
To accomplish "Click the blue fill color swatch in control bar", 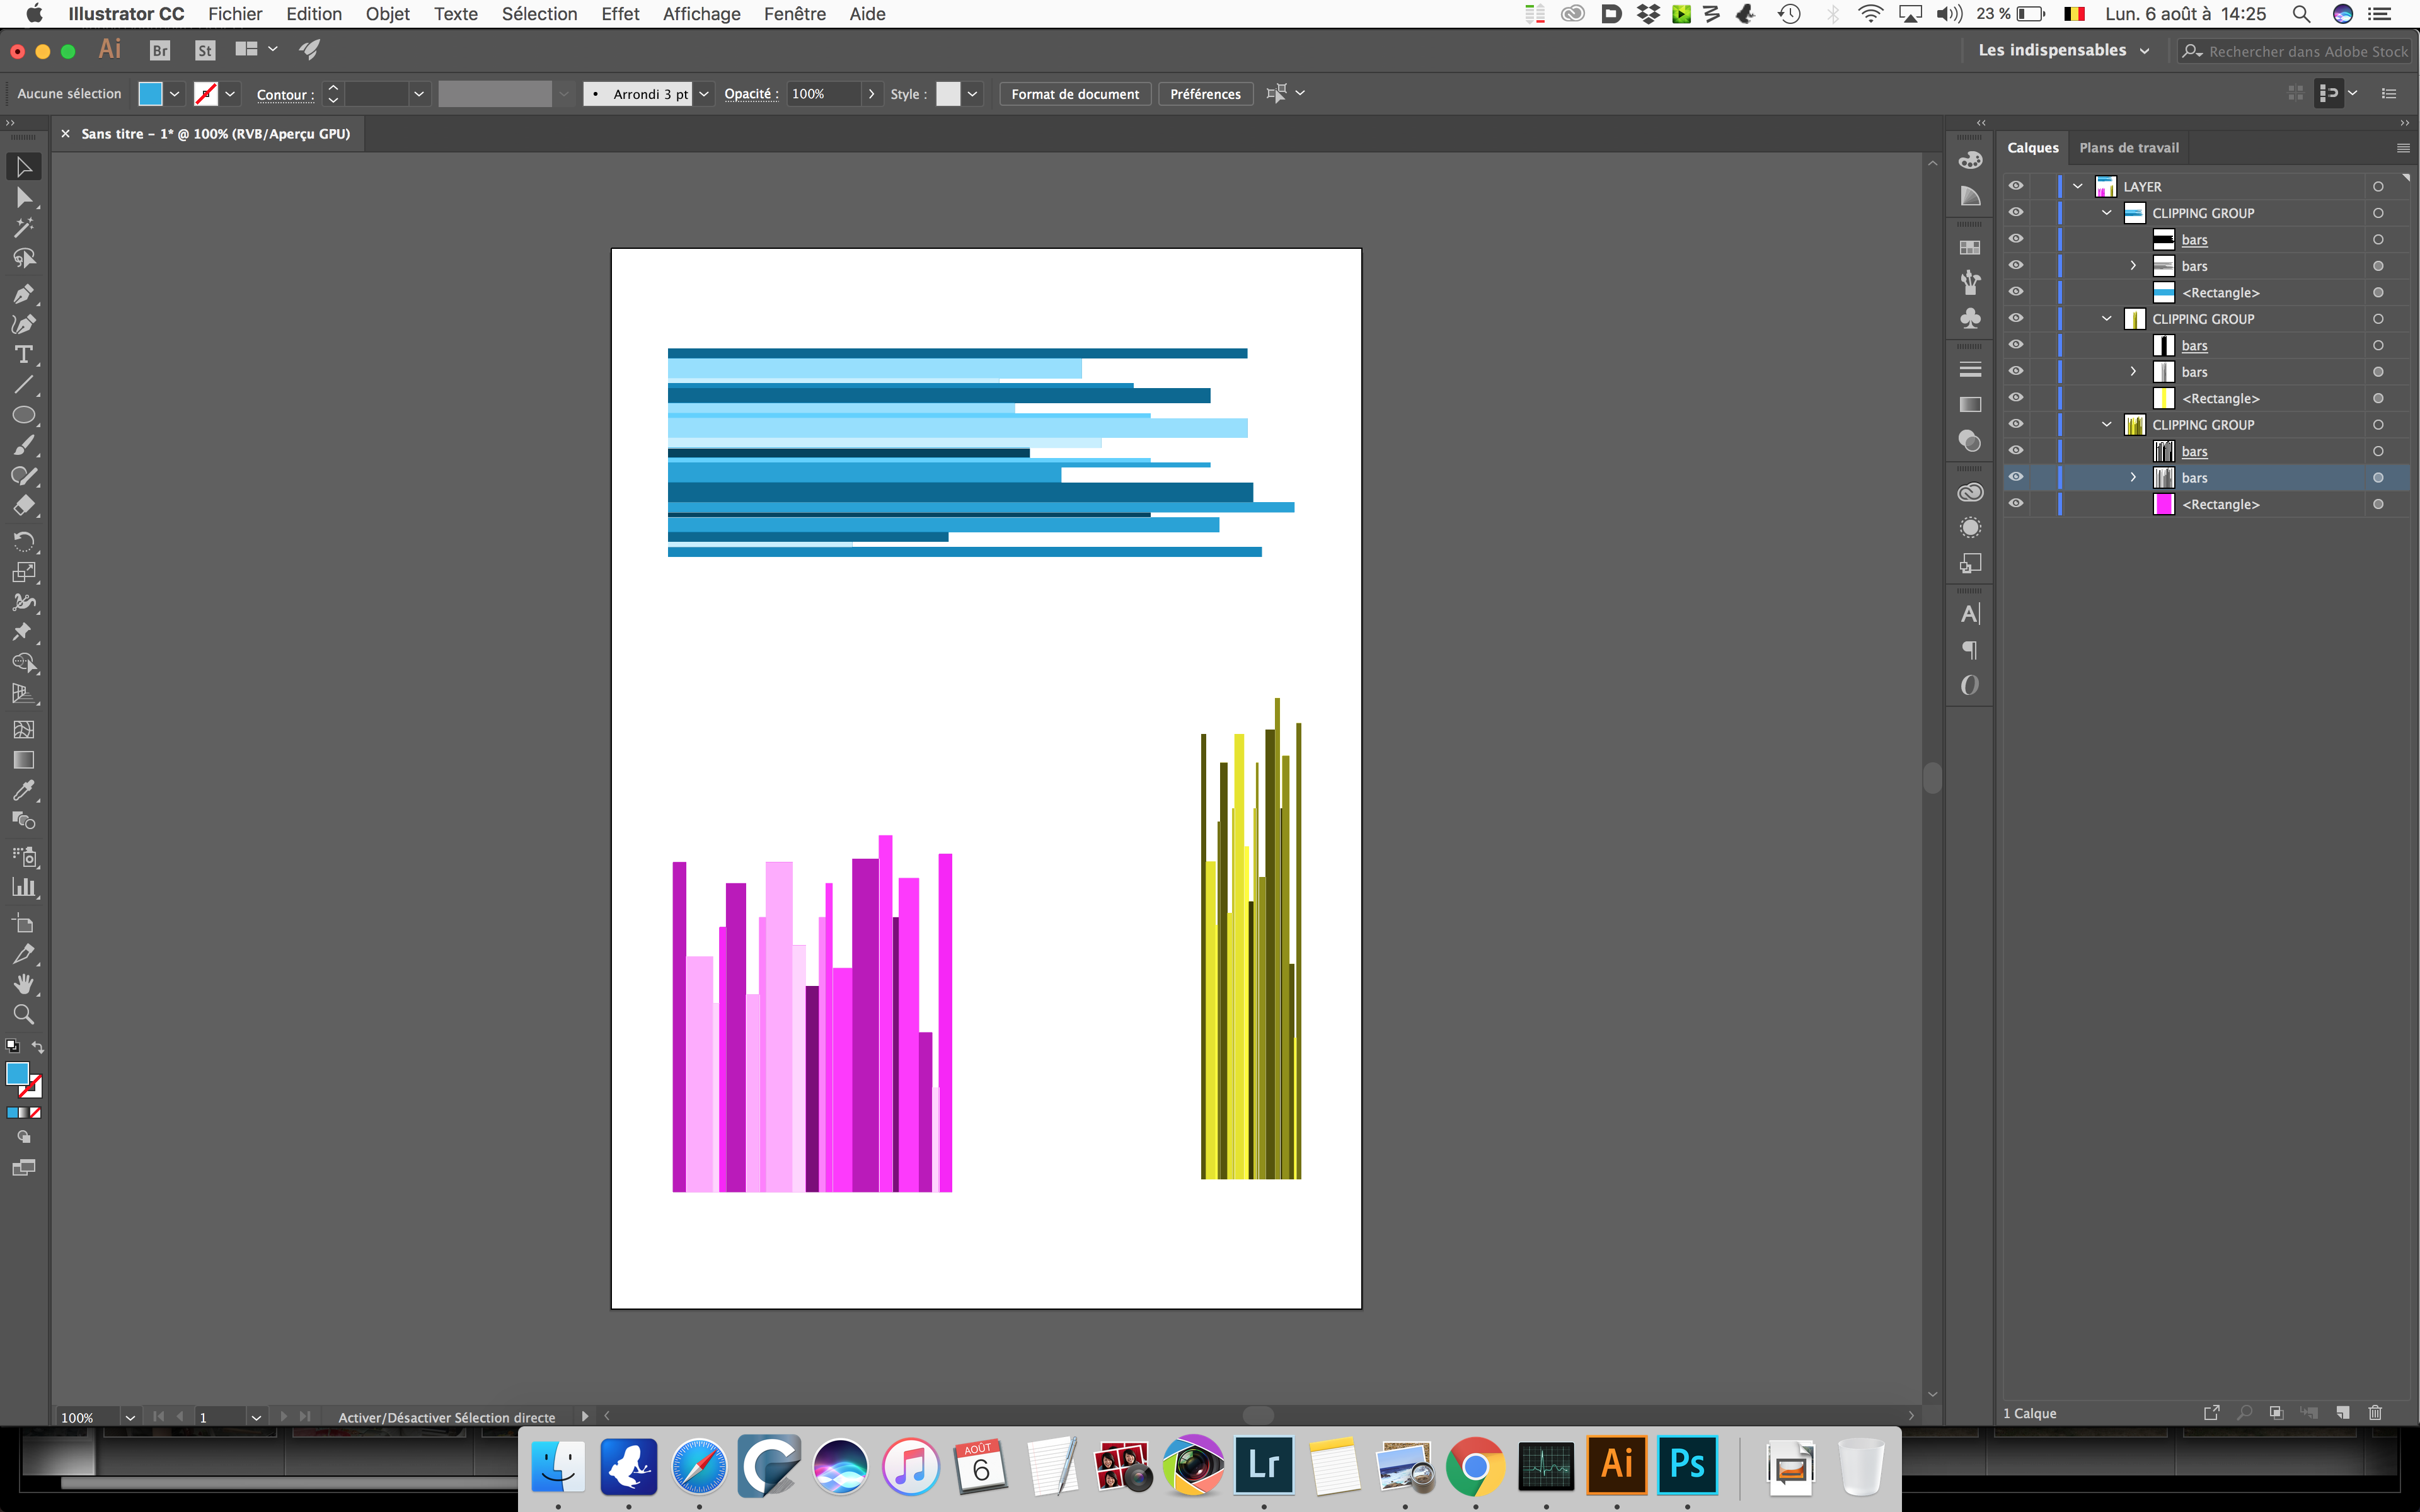I will 150,94.
